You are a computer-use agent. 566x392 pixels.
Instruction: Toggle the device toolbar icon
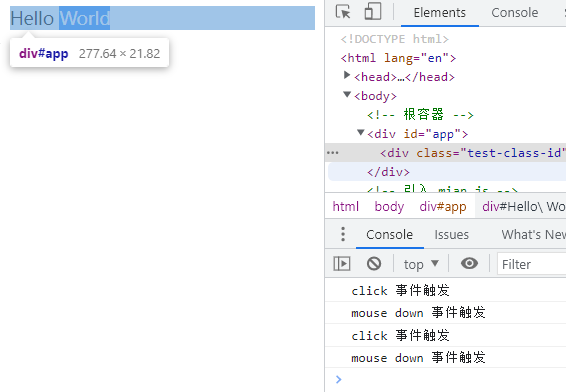[x=373, y=12]
